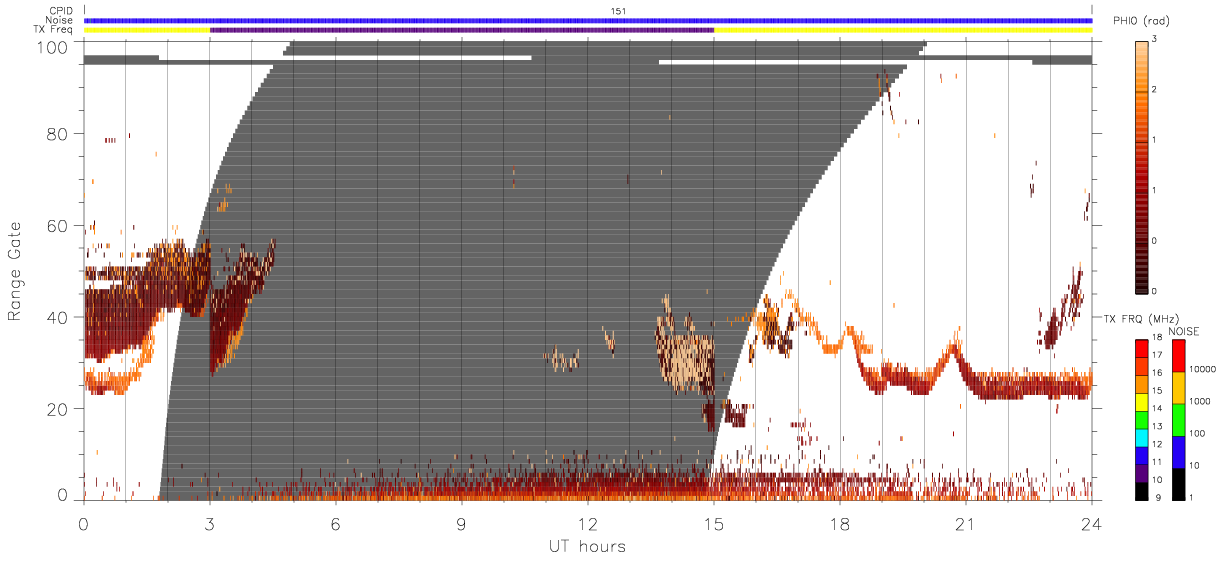Click the PHI0 (rad) colorbar title
The image size is (1228, 567).
coord(1141,21)
